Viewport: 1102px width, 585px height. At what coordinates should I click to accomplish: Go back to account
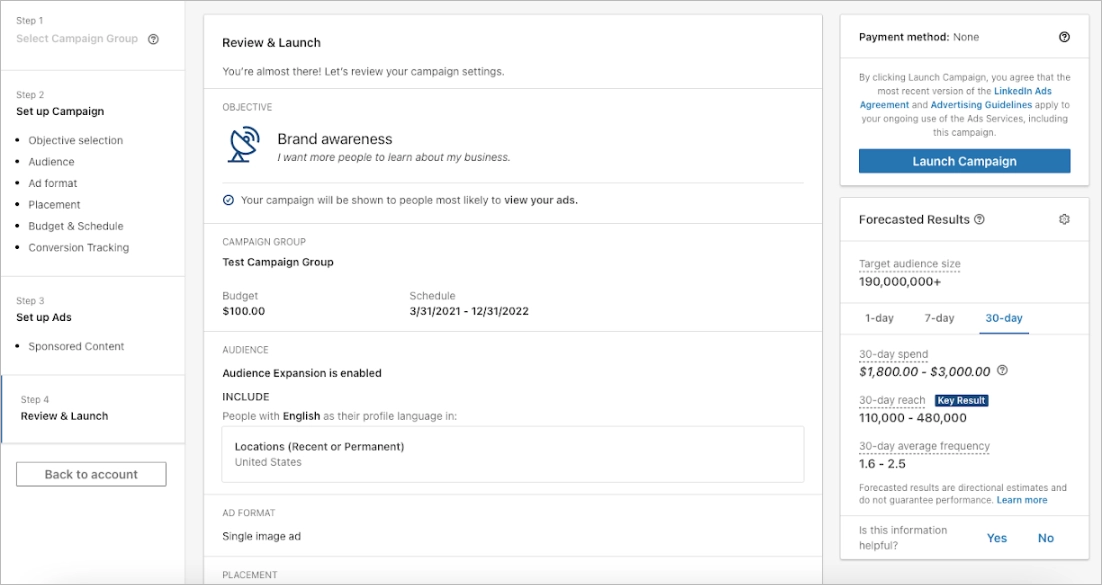[90, 473]
